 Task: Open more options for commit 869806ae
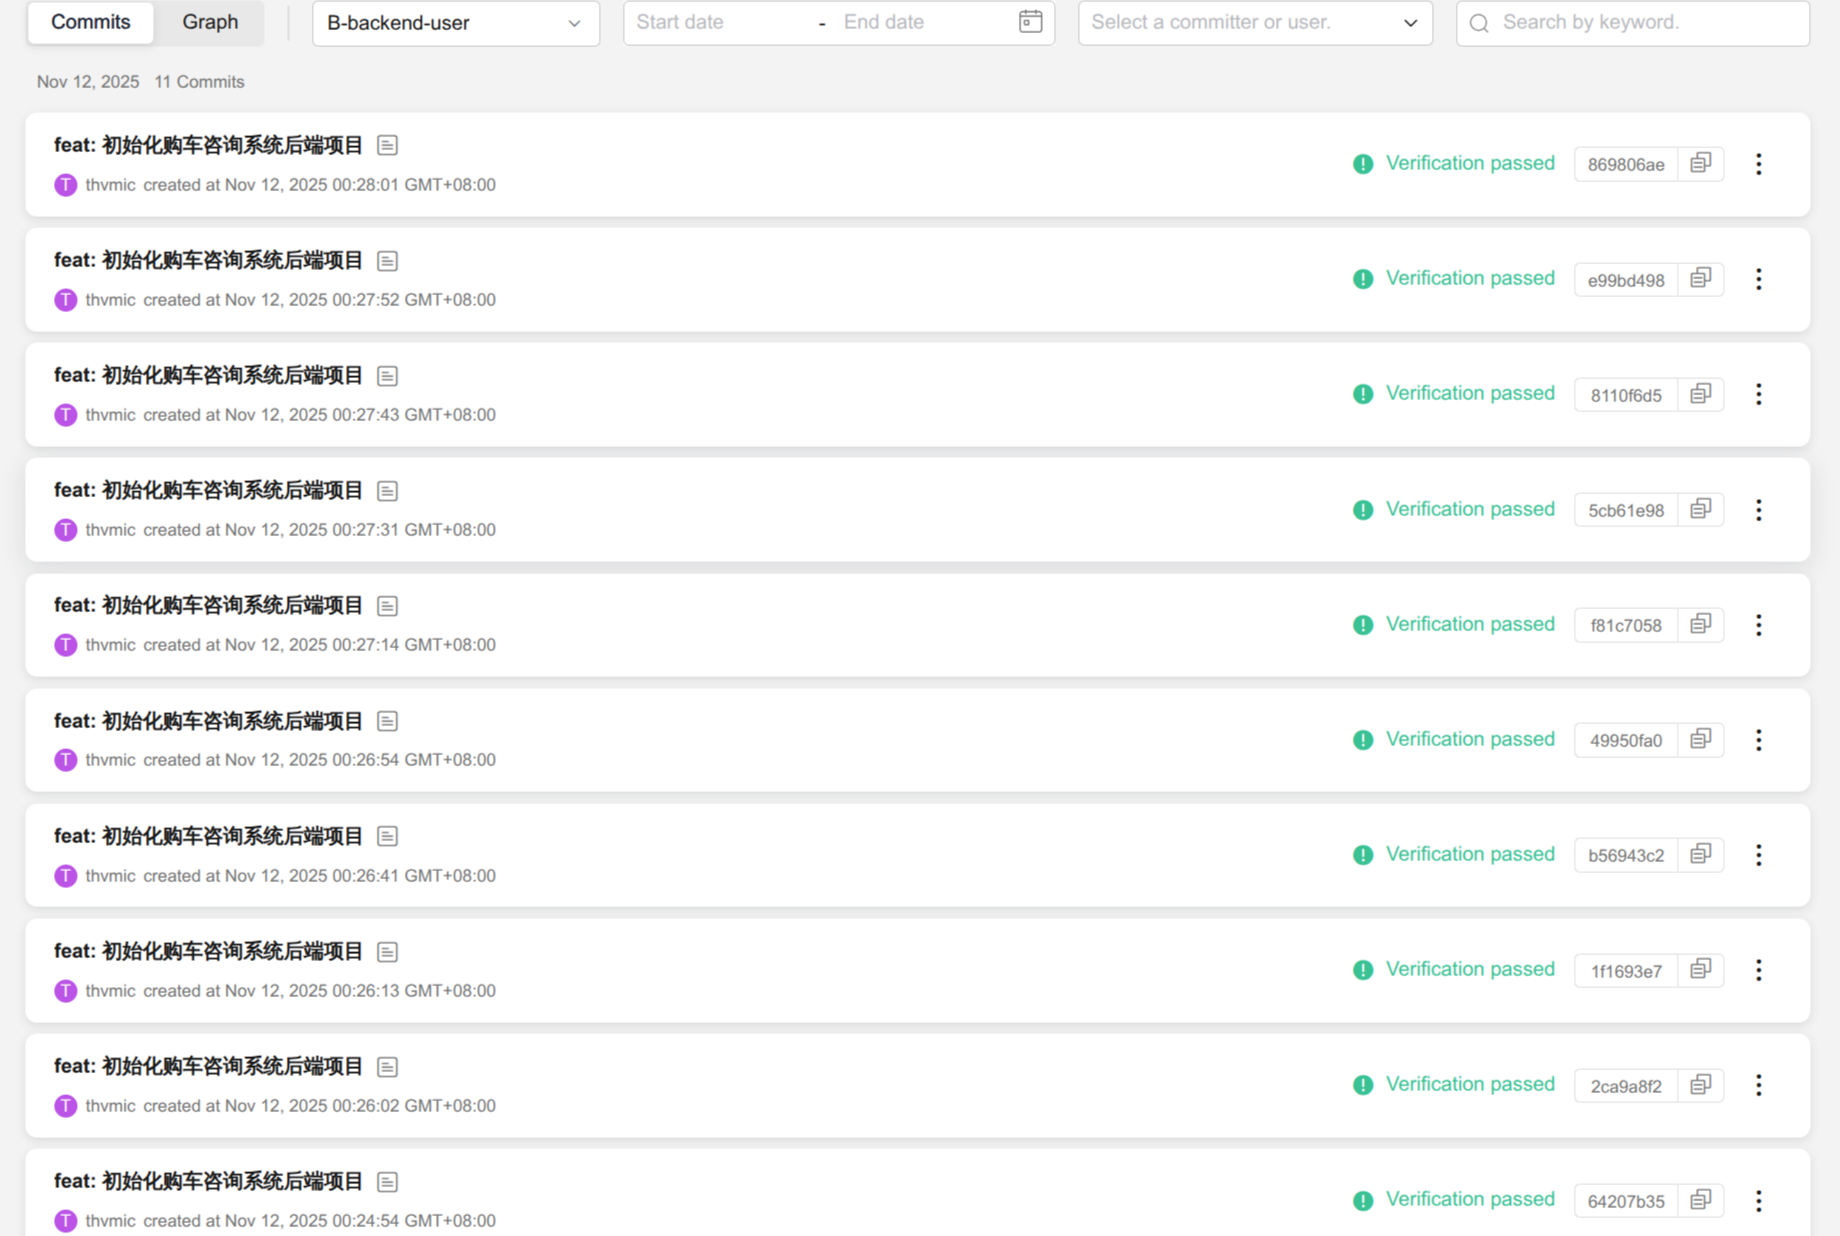tap(1758, 164)
